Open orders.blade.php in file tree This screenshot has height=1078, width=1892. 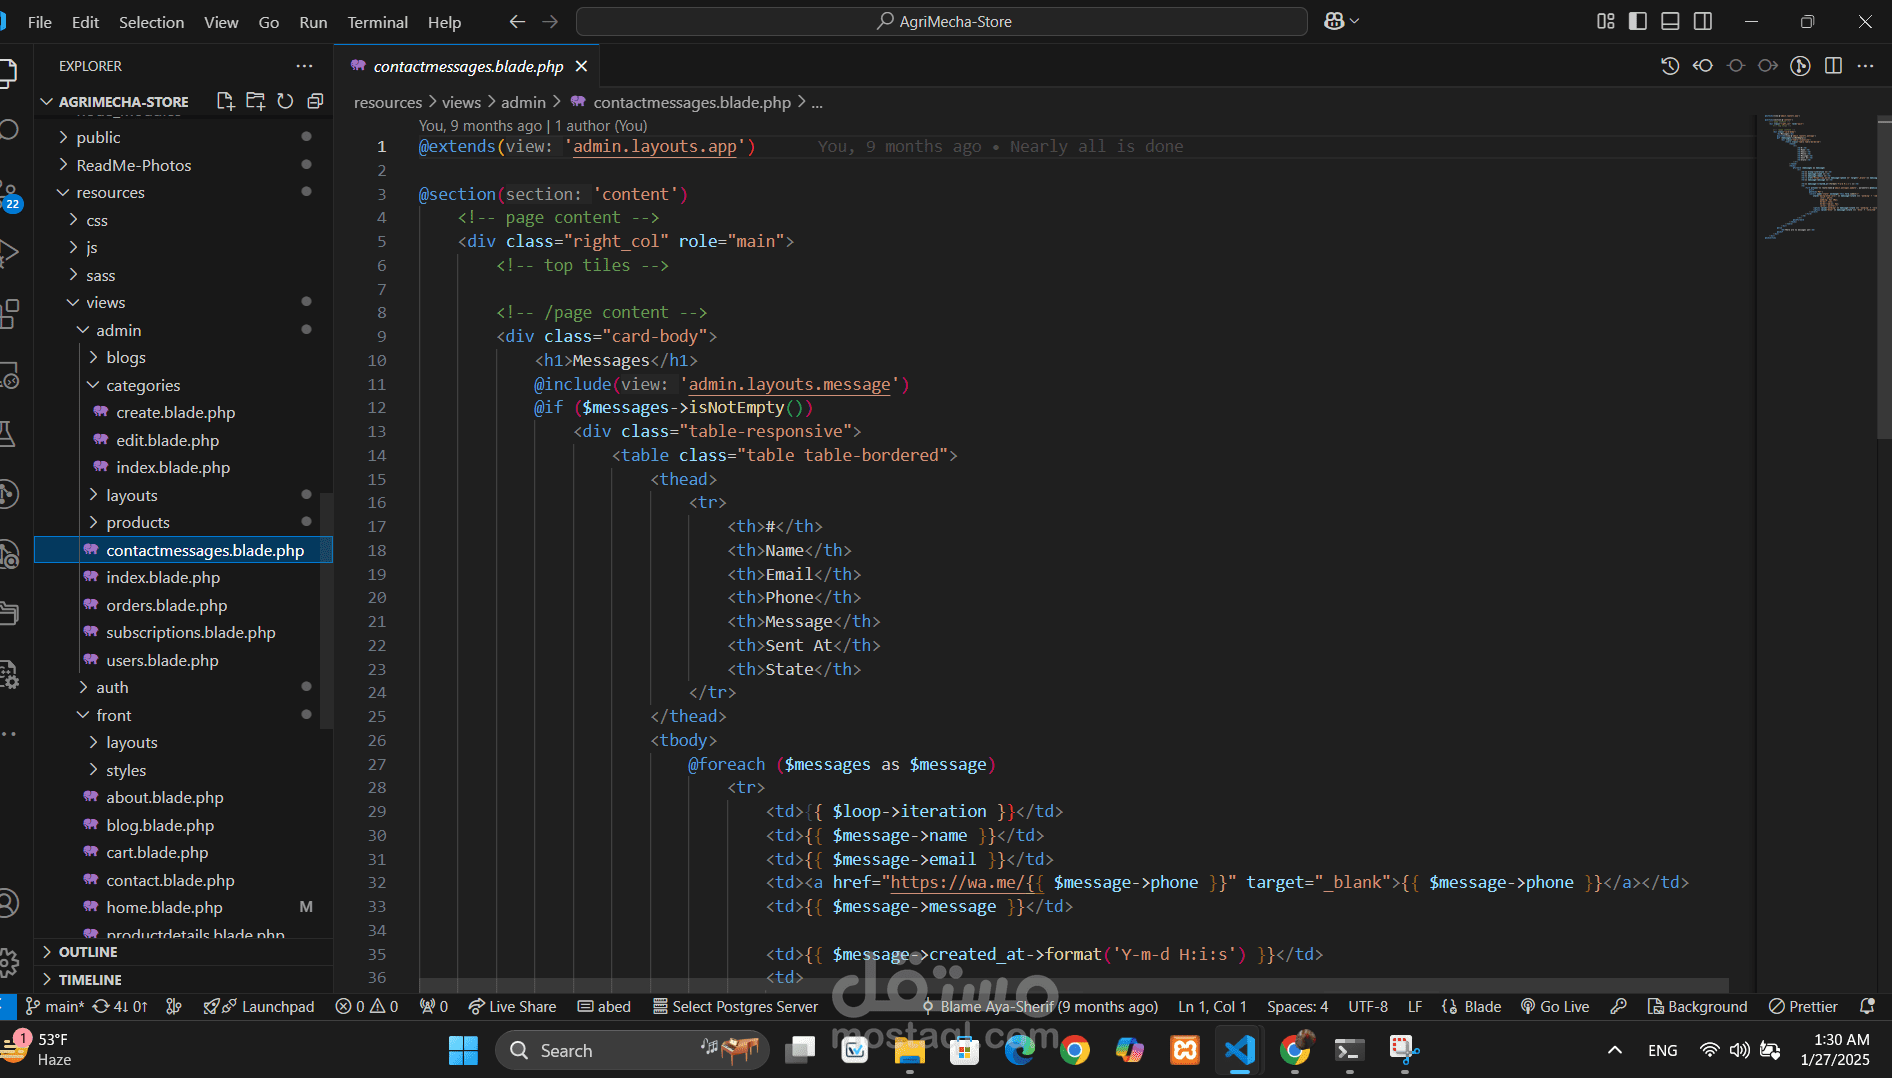pos(166,605)
